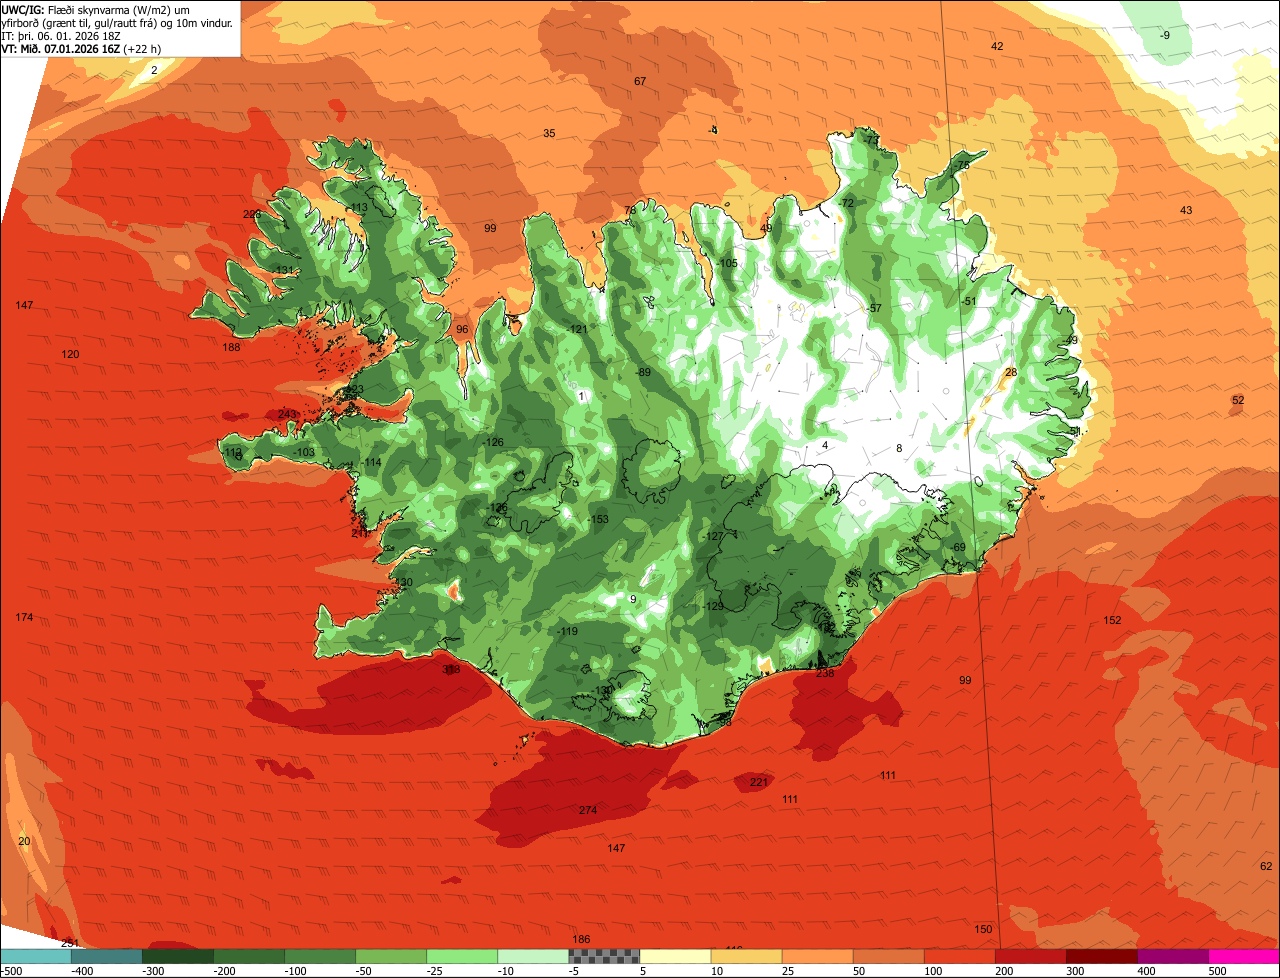1280x978 pixels.
Task: Click the flux value '-121' in northwest Iceland
Action: [x=576, y=329]
